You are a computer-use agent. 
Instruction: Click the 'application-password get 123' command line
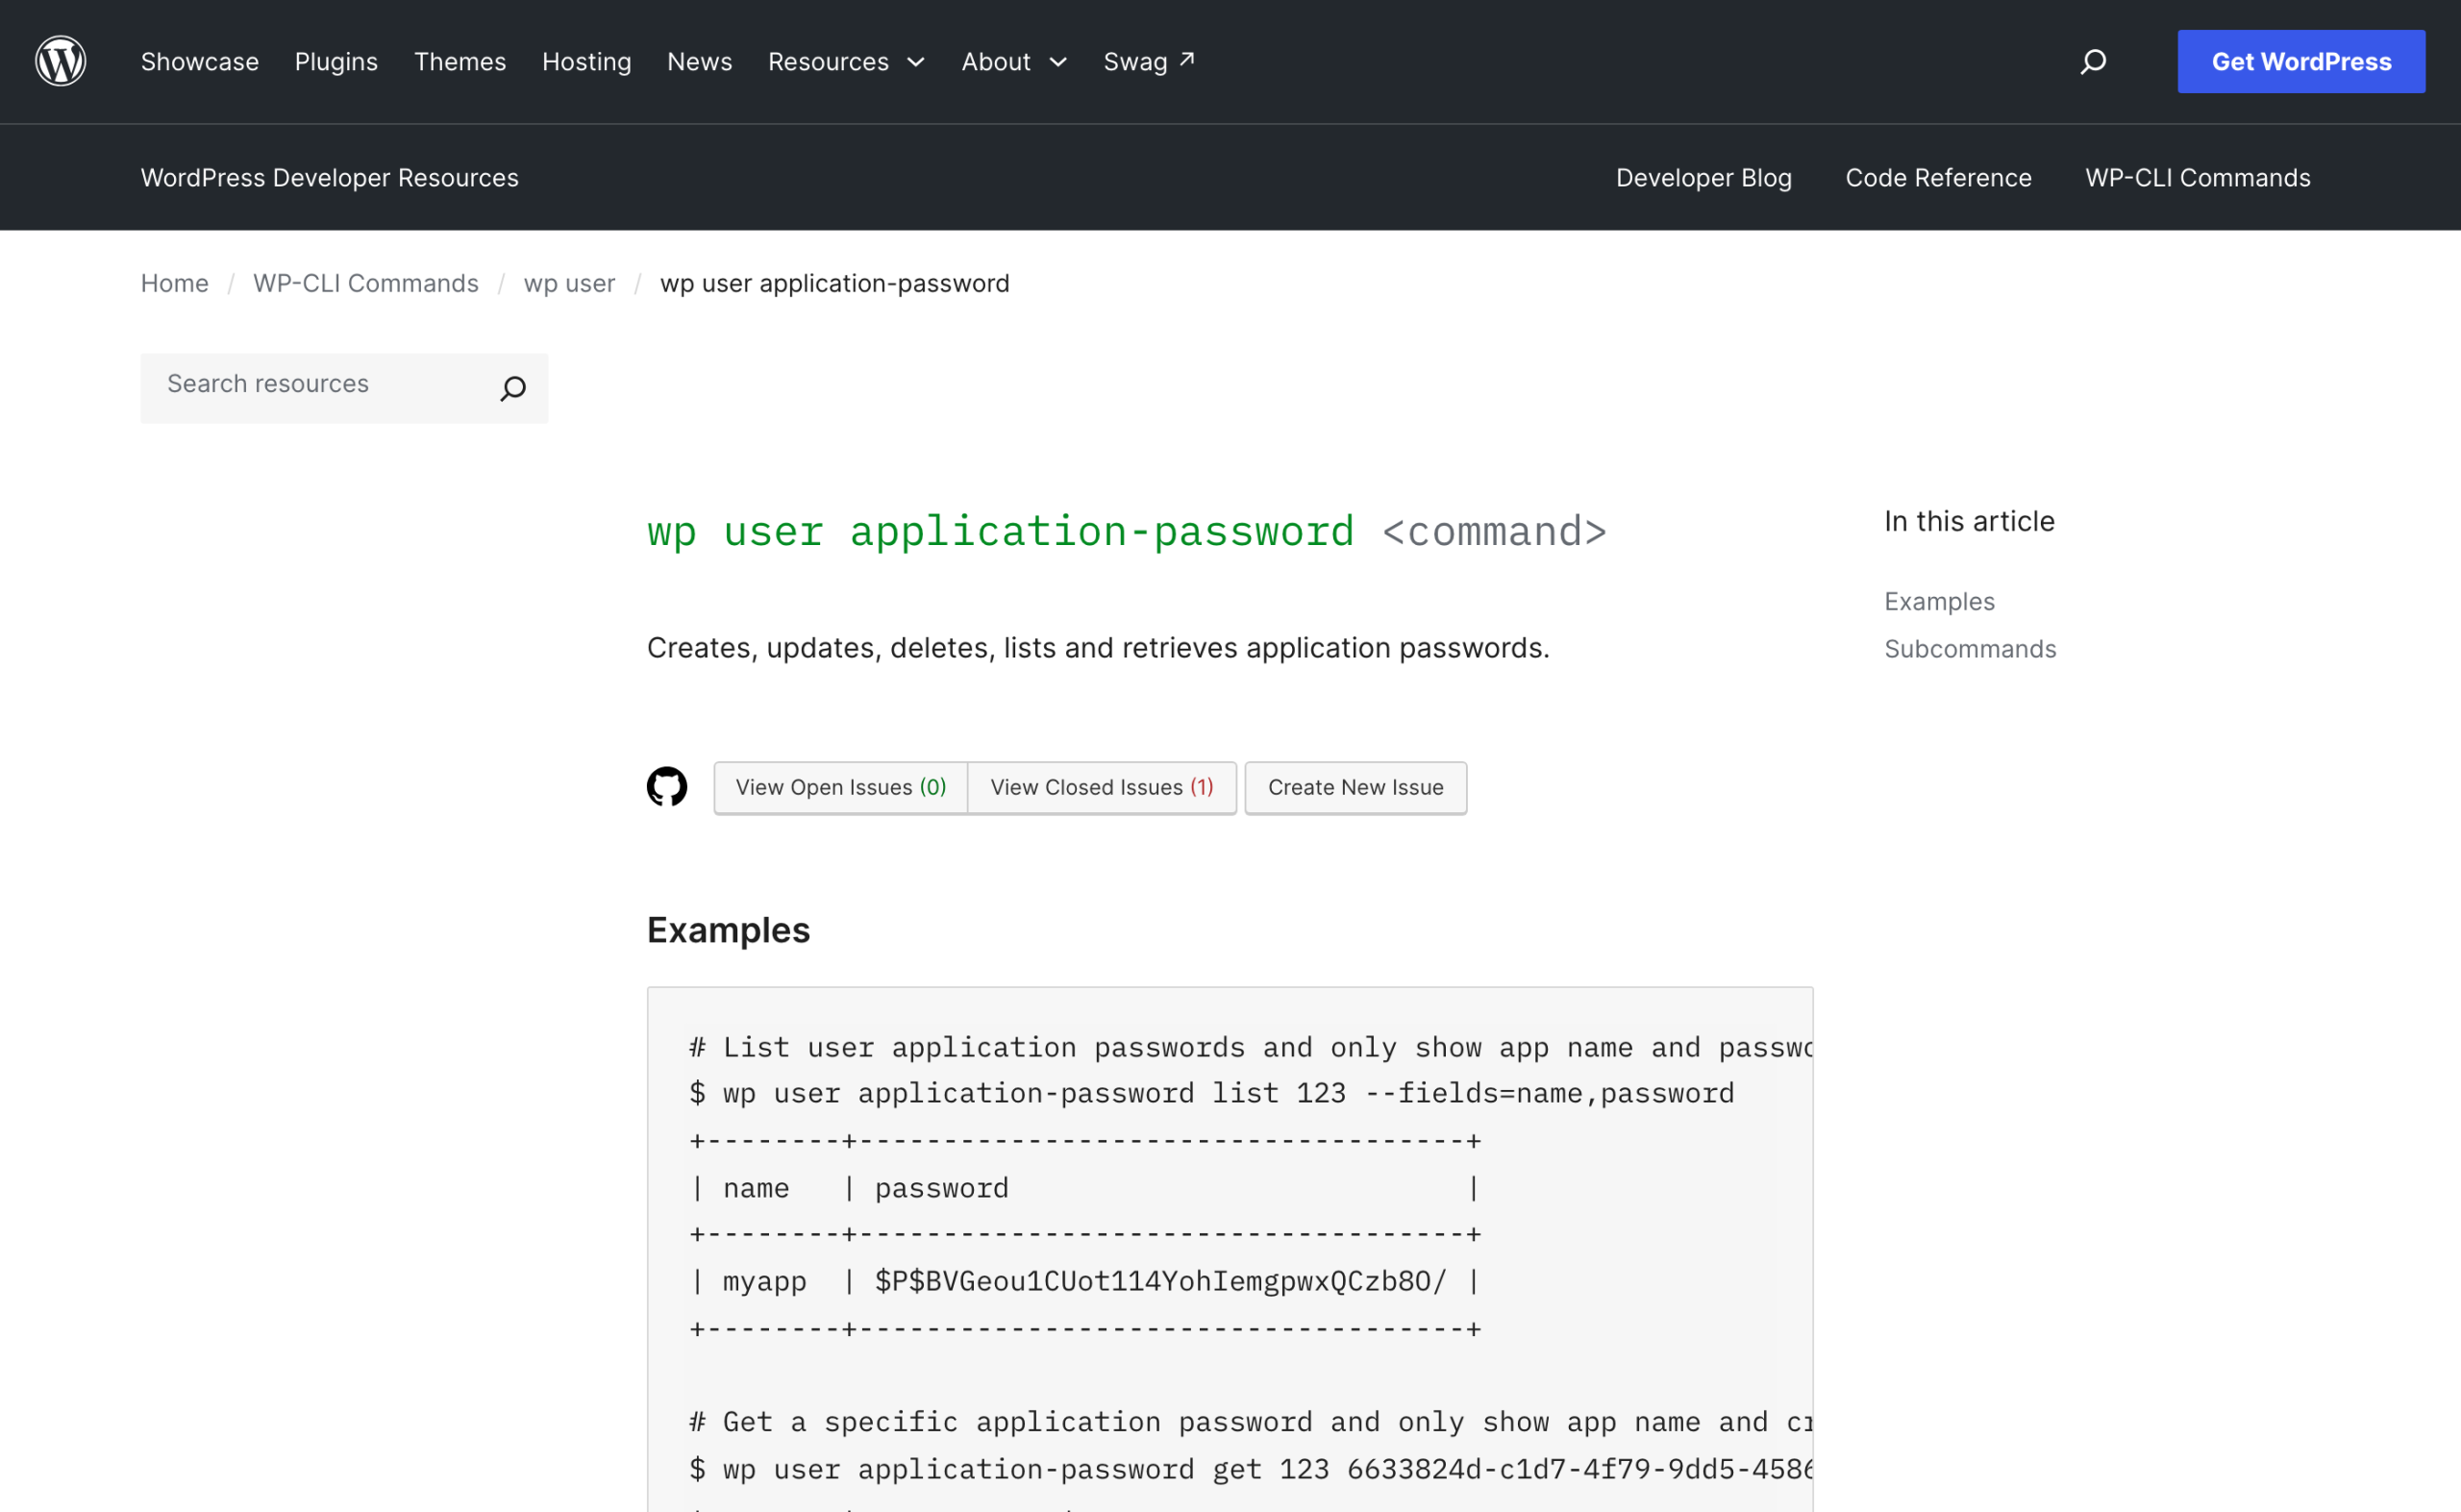pyautogui.click(x=1250, y=1470)
